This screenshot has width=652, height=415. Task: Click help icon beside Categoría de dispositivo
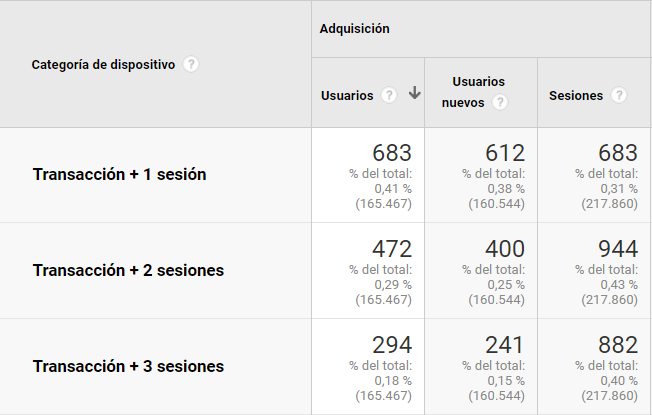pyautogui.click(x=191, y=64)
